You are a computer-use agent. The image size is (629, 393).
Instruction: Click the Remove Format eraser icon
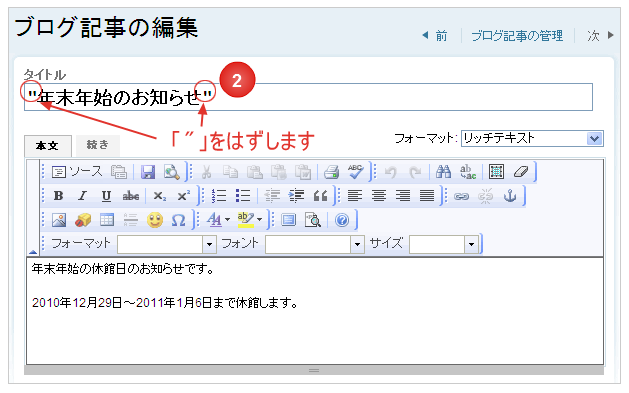pos(521,172)
